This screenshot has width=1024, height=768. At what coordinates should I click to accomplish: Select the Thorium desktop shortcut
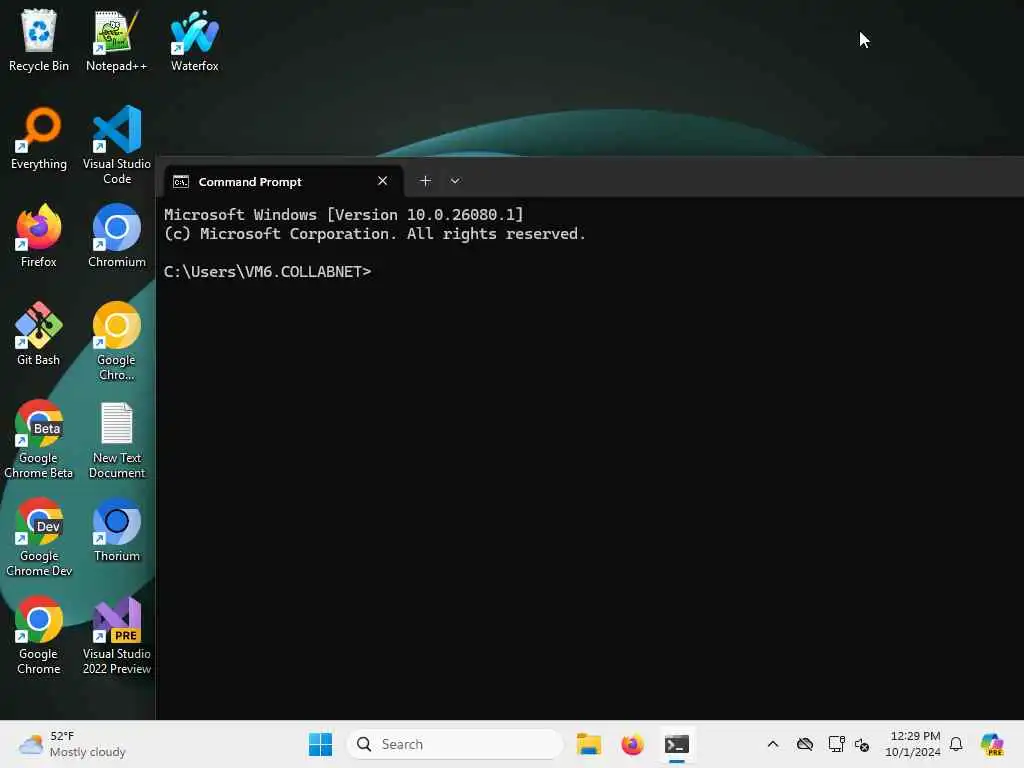tap(117, 530)
